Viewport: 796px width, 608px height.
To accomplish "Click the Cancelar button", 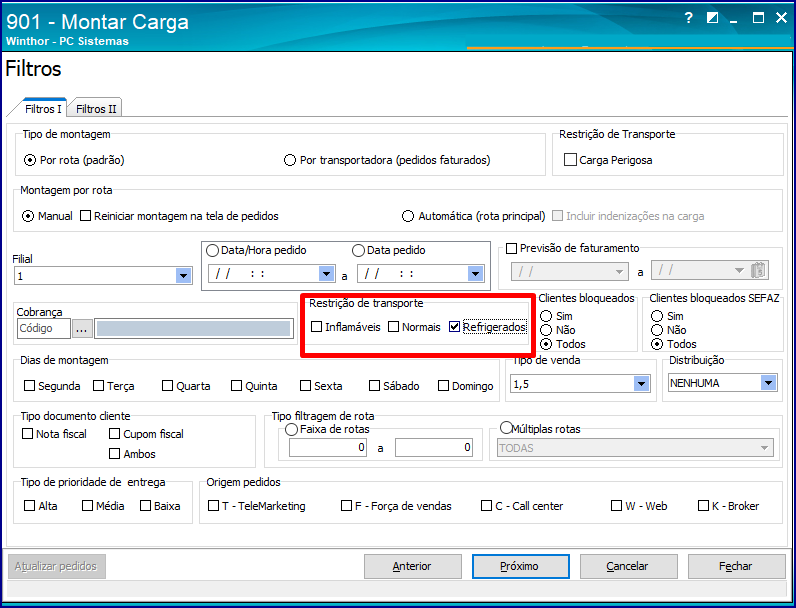I will tap(628, 566).
